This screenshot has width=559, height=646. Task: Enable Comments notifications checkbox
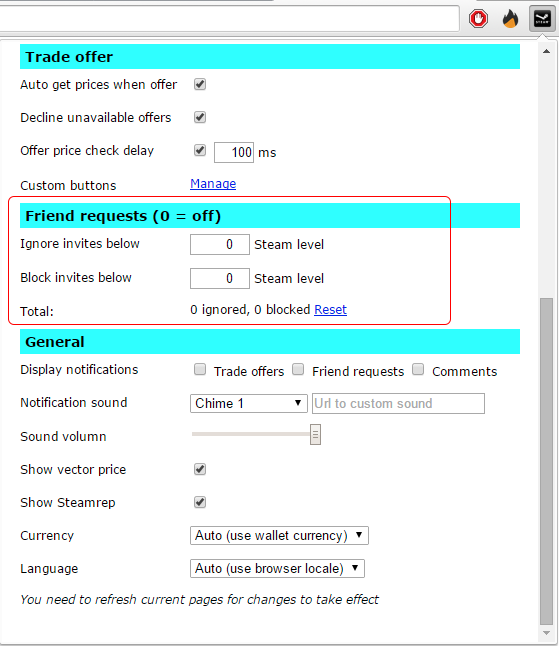pos(418,370)
